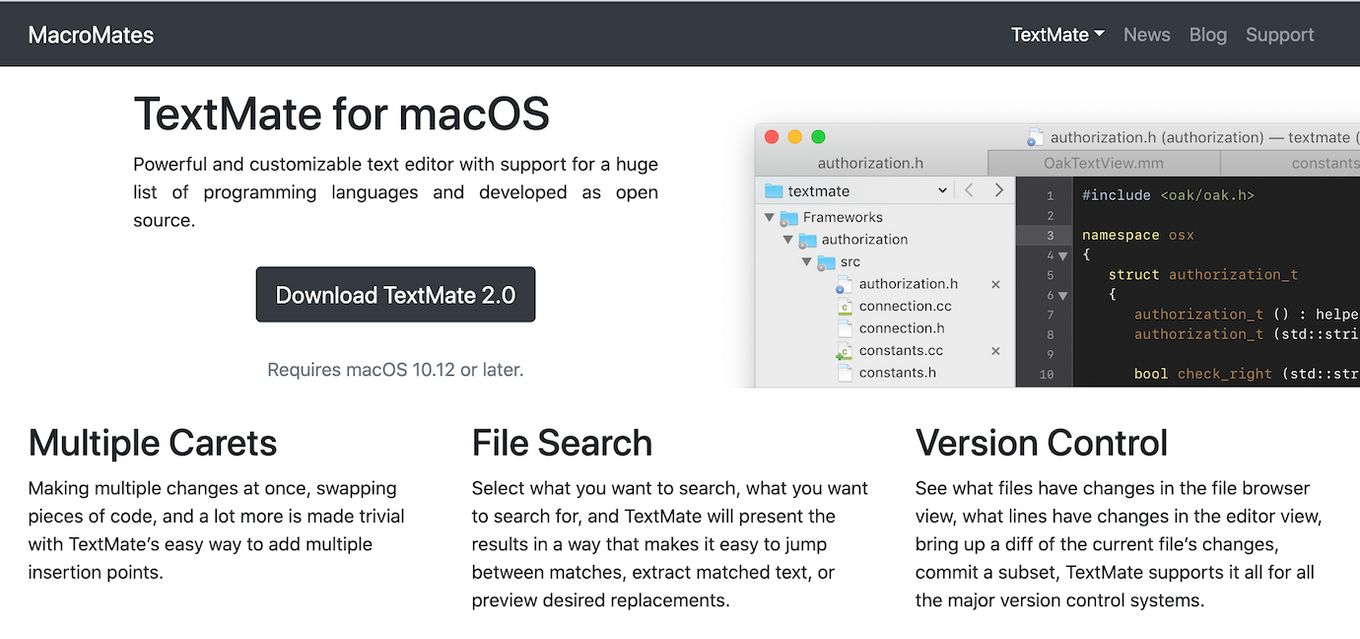Close authorization.h with its x button
The image size is (1360, 639).
(x=995, y=285)
